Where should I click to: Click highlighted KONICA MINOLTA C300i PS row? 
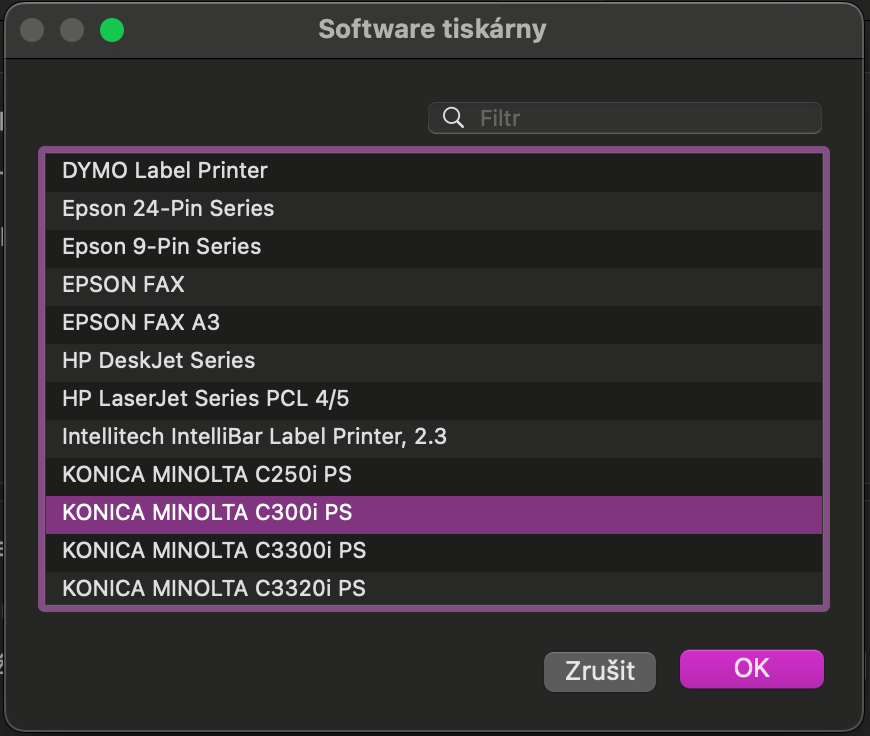434,513
